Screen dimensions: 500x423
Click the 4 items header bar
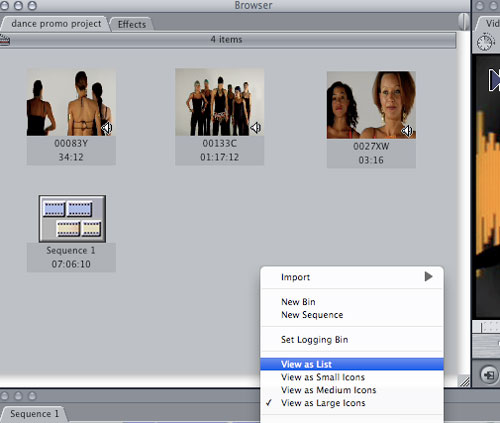pyautogui.click(x=228, y=40)
